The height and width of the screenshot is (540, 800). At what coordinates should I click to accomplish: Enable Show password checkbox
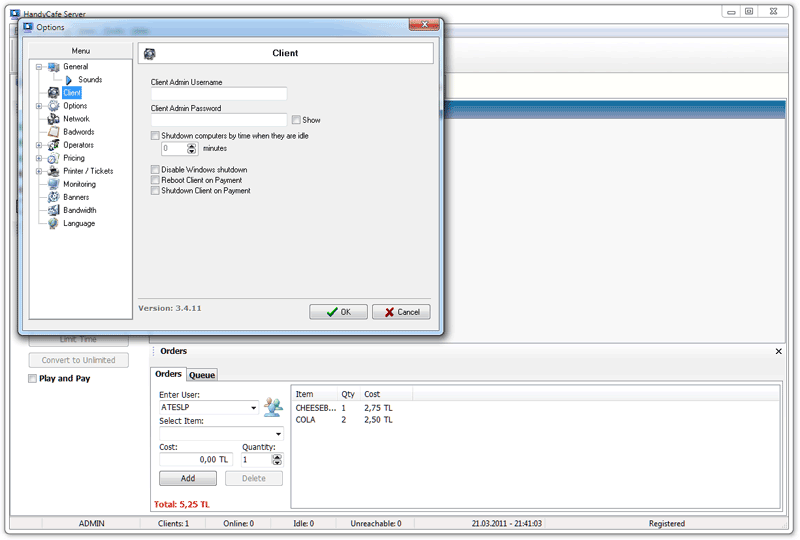pyautogui.click(x=297, y=120)
